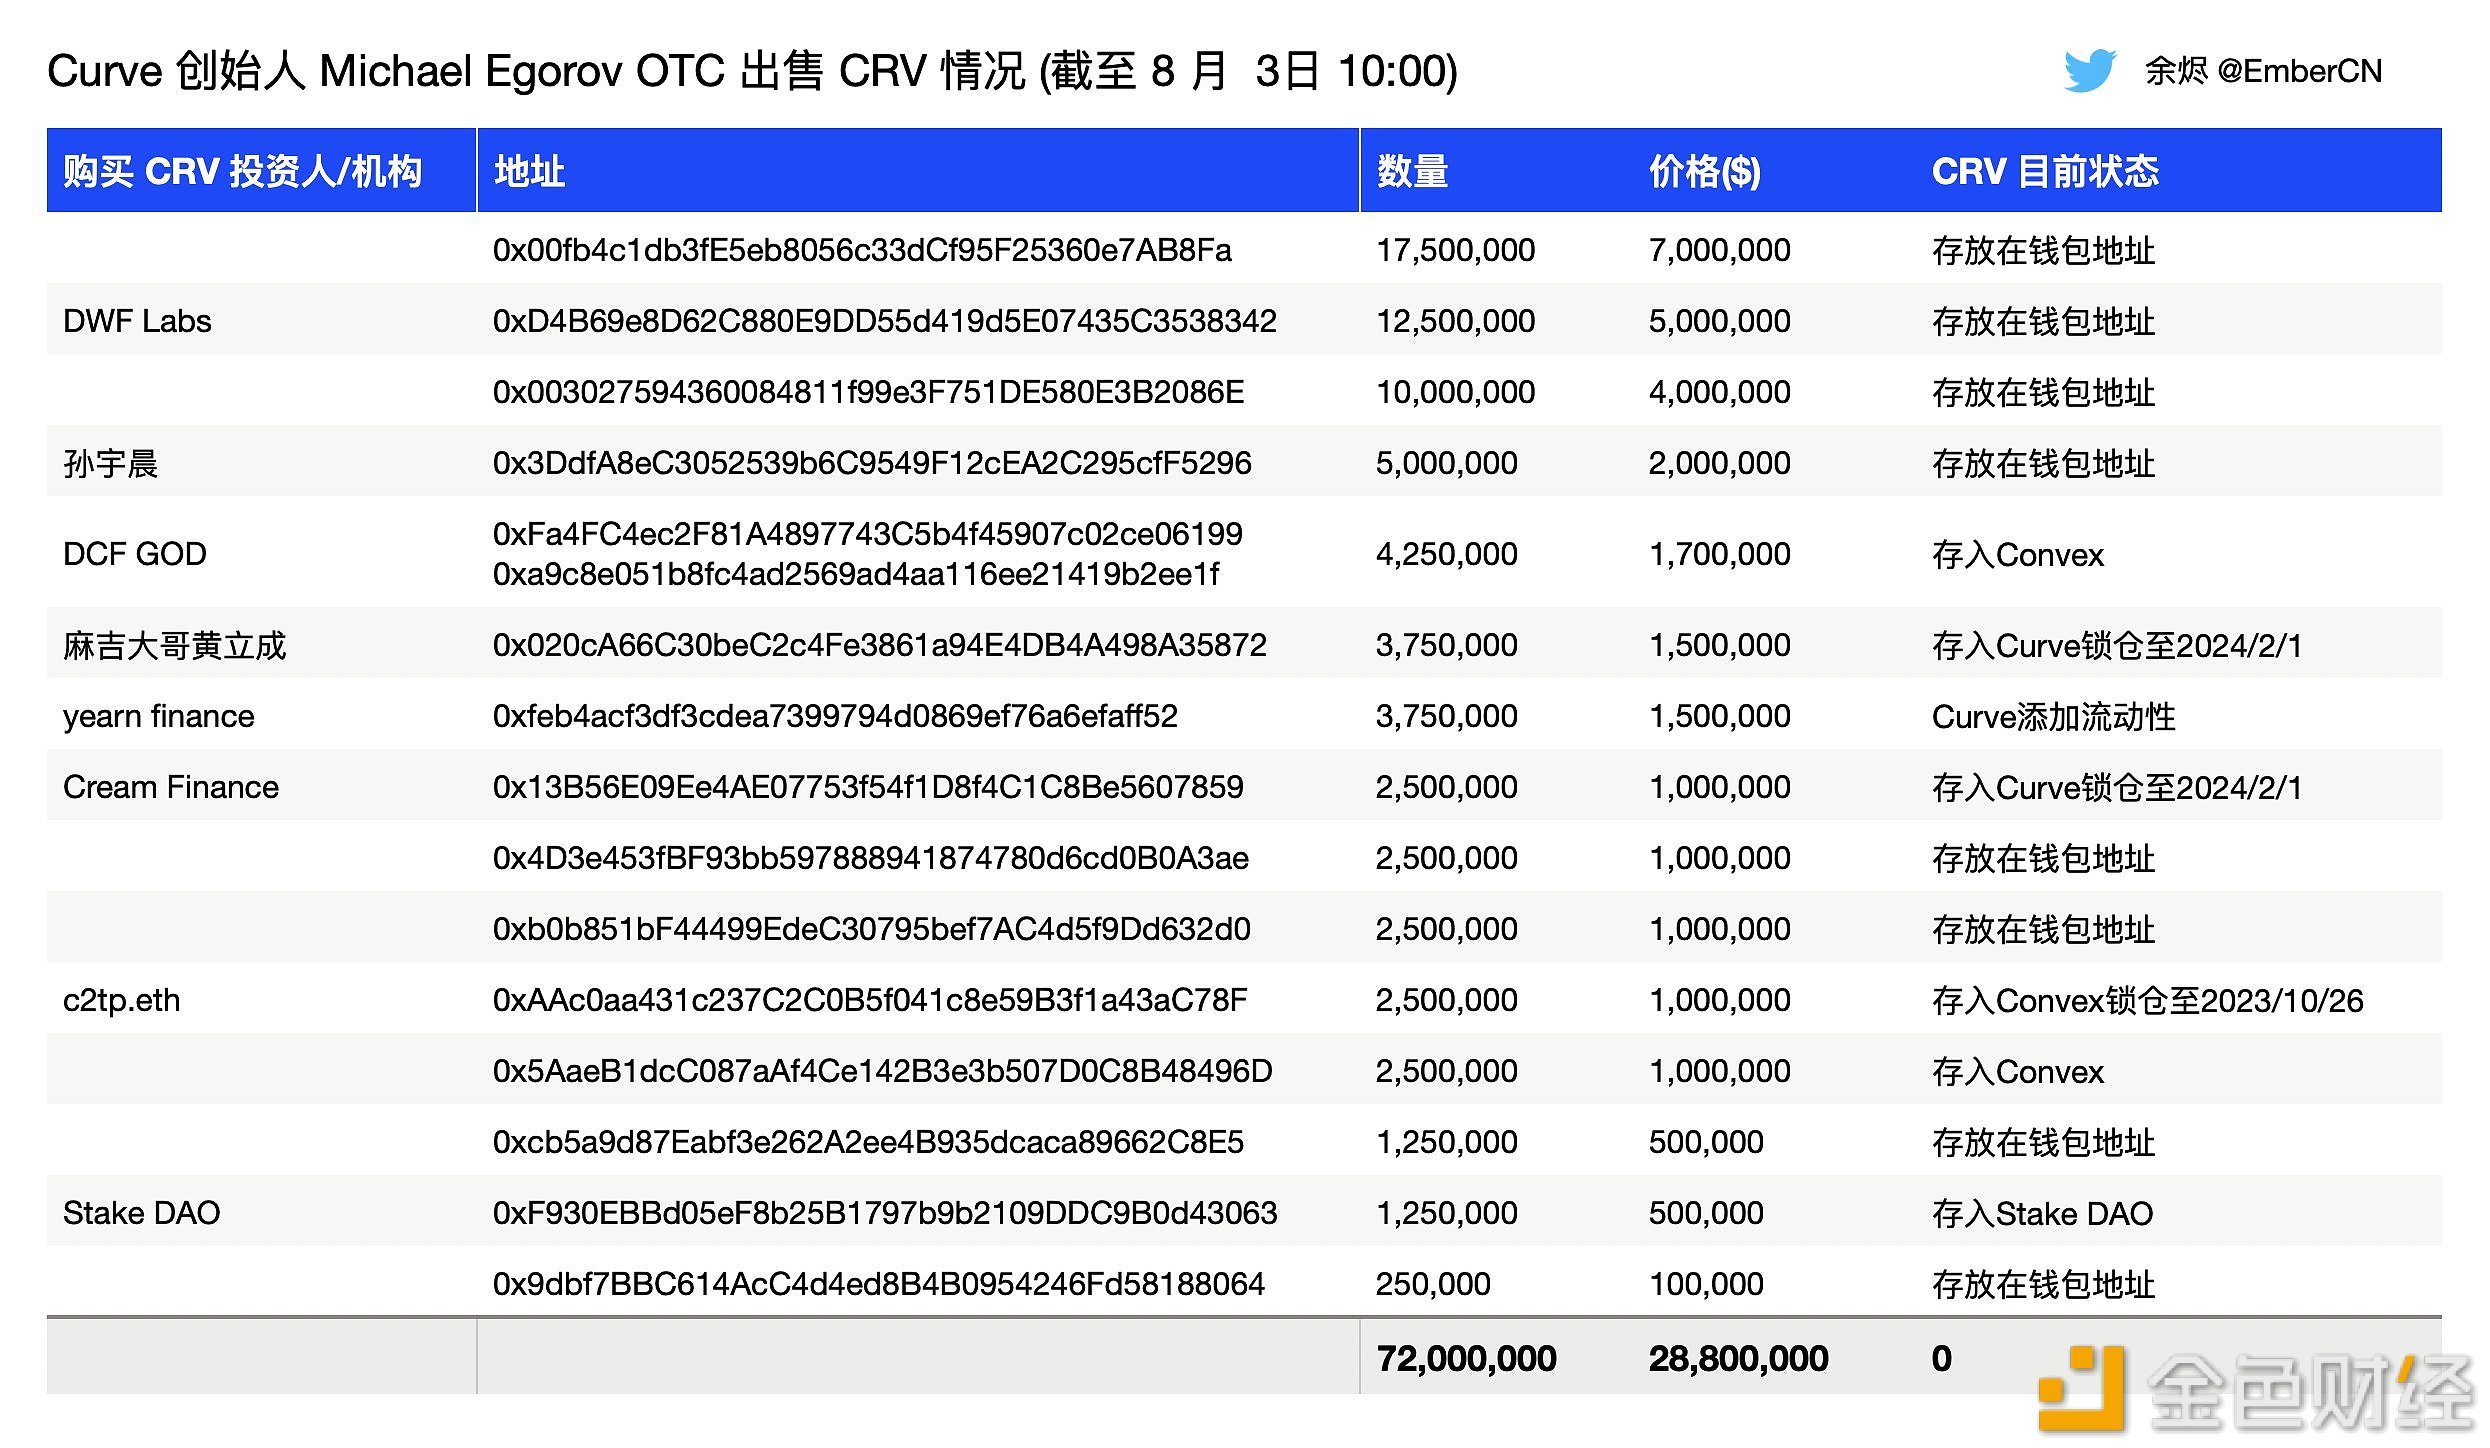Click the 100,000 price cell

tap(1706, 1284)
